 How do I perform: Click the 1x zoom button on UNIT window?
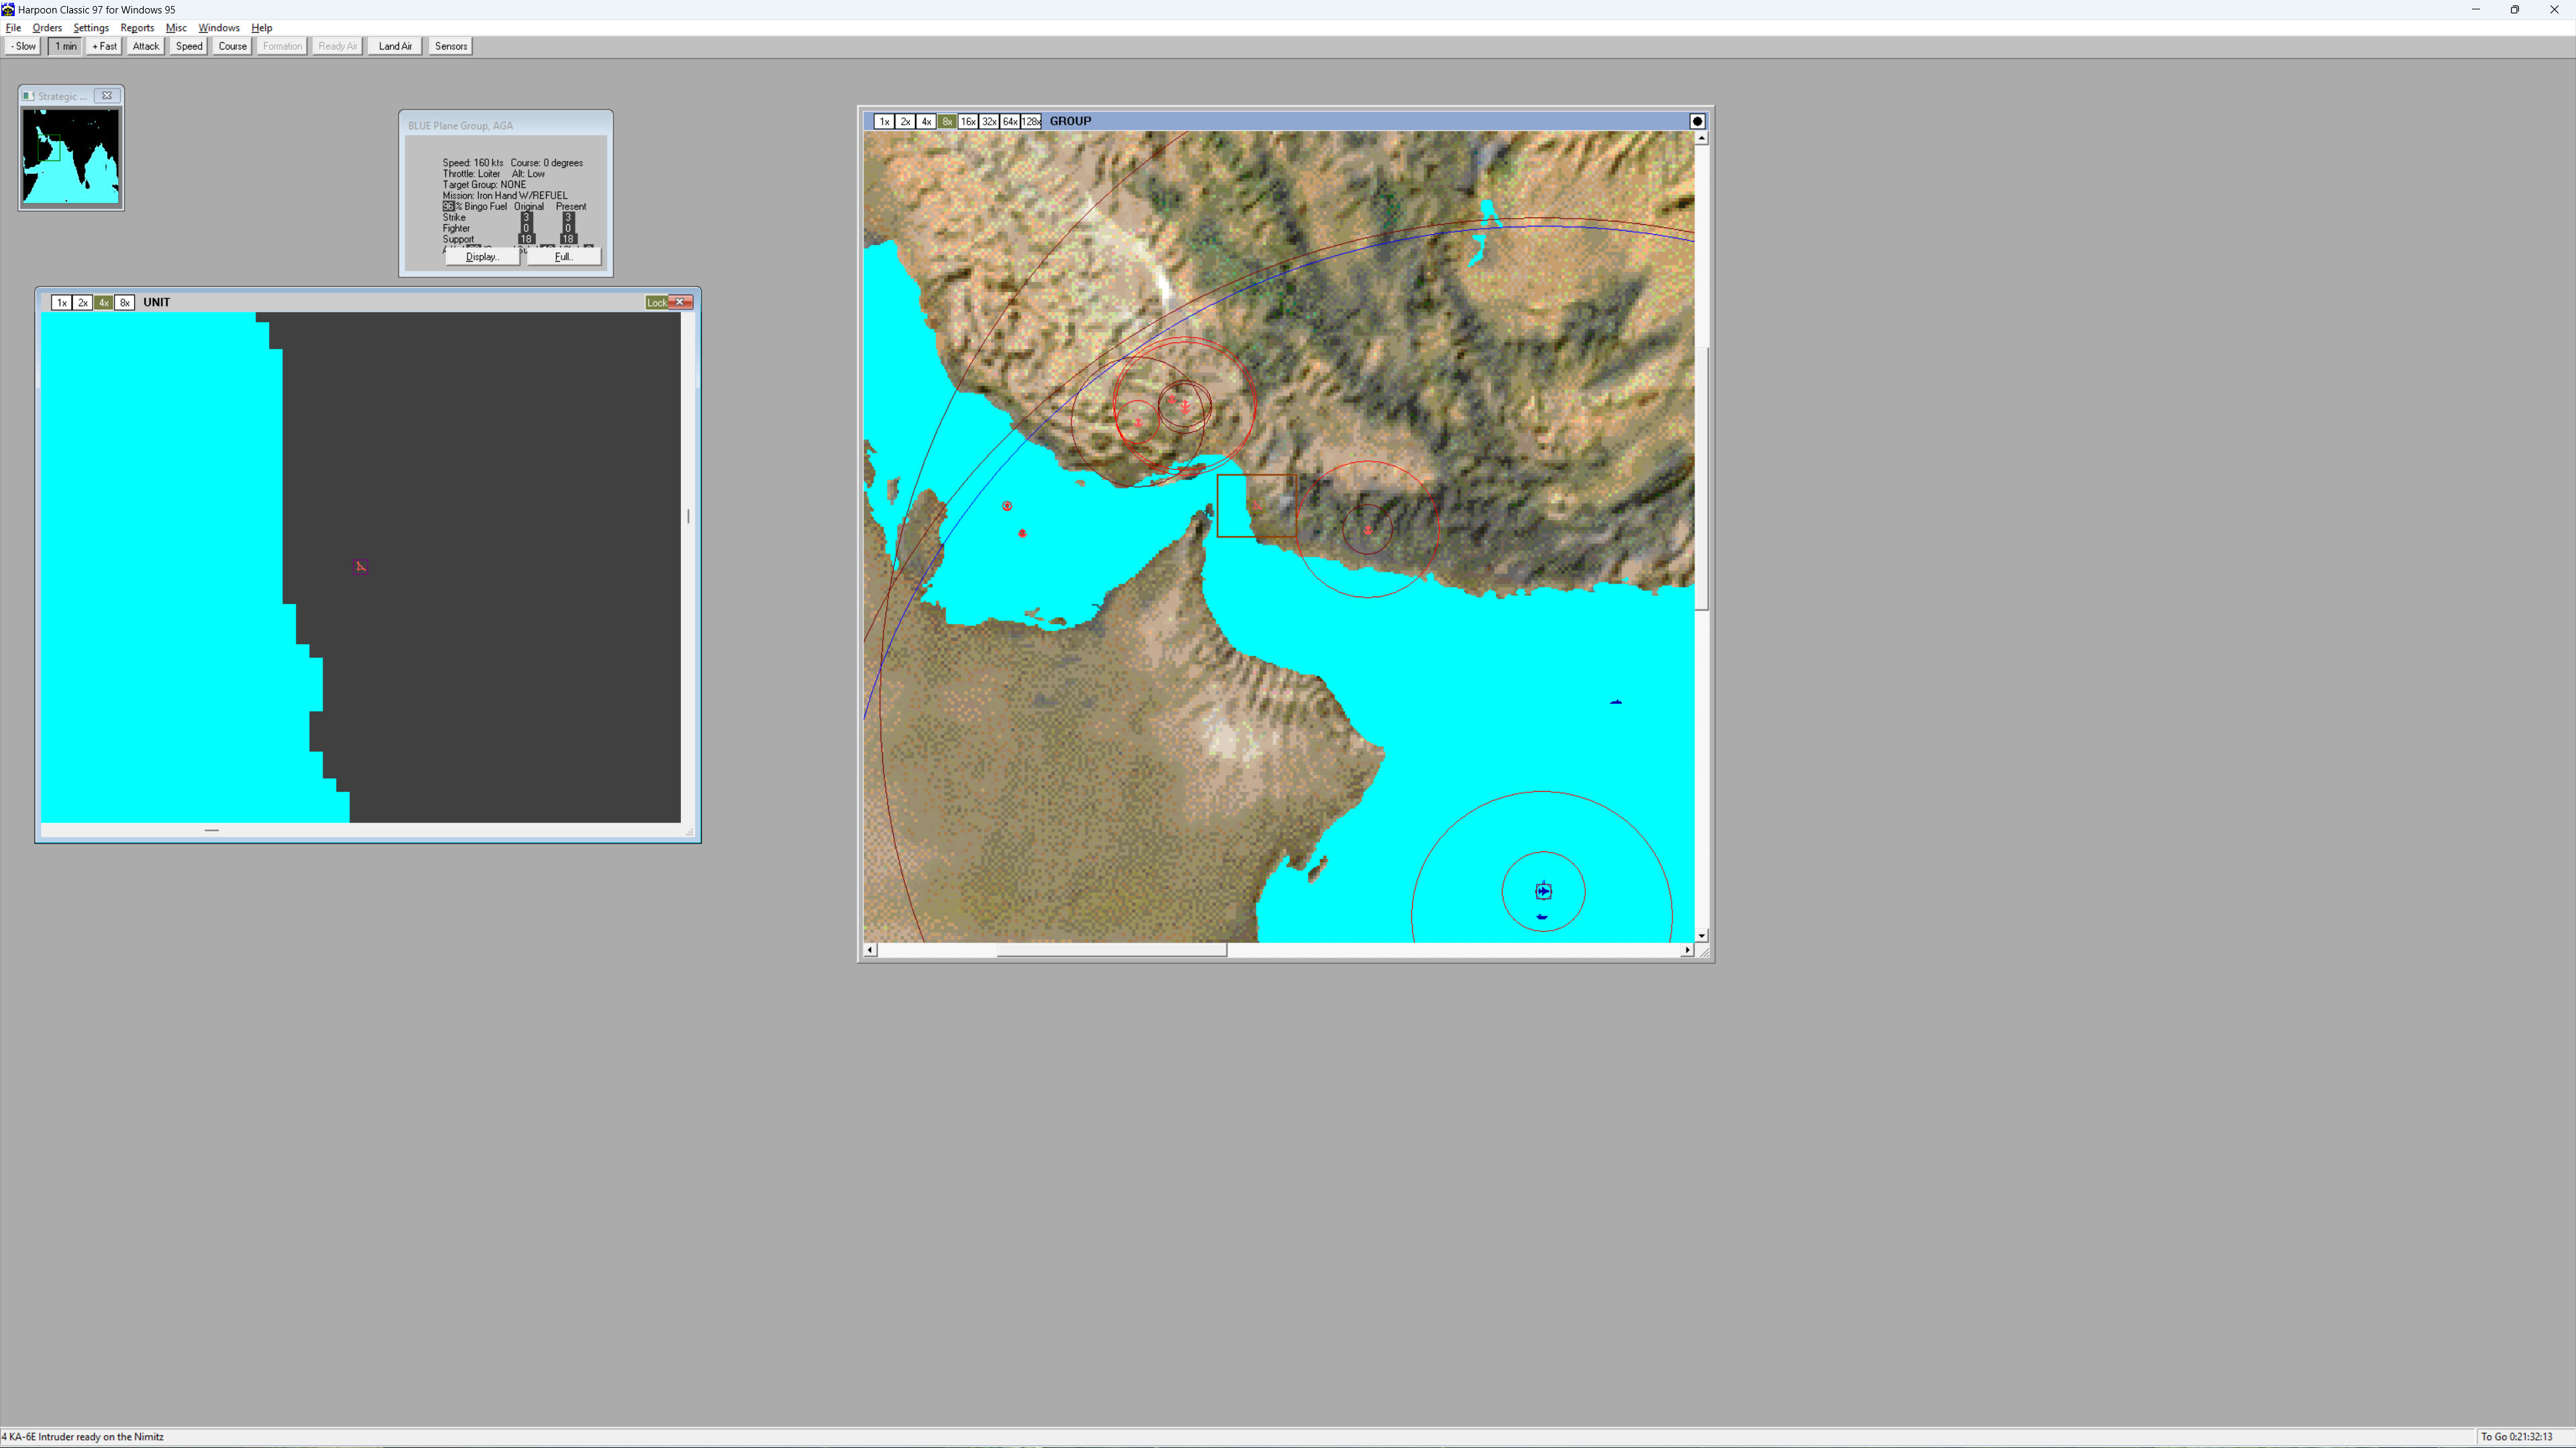point(62,302)
